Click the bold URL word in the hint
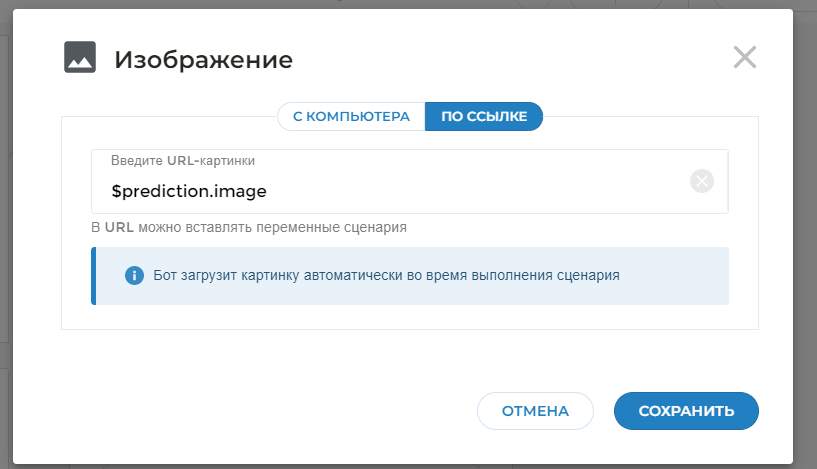This screenshot has height=469, width=817. pos(119,227)
